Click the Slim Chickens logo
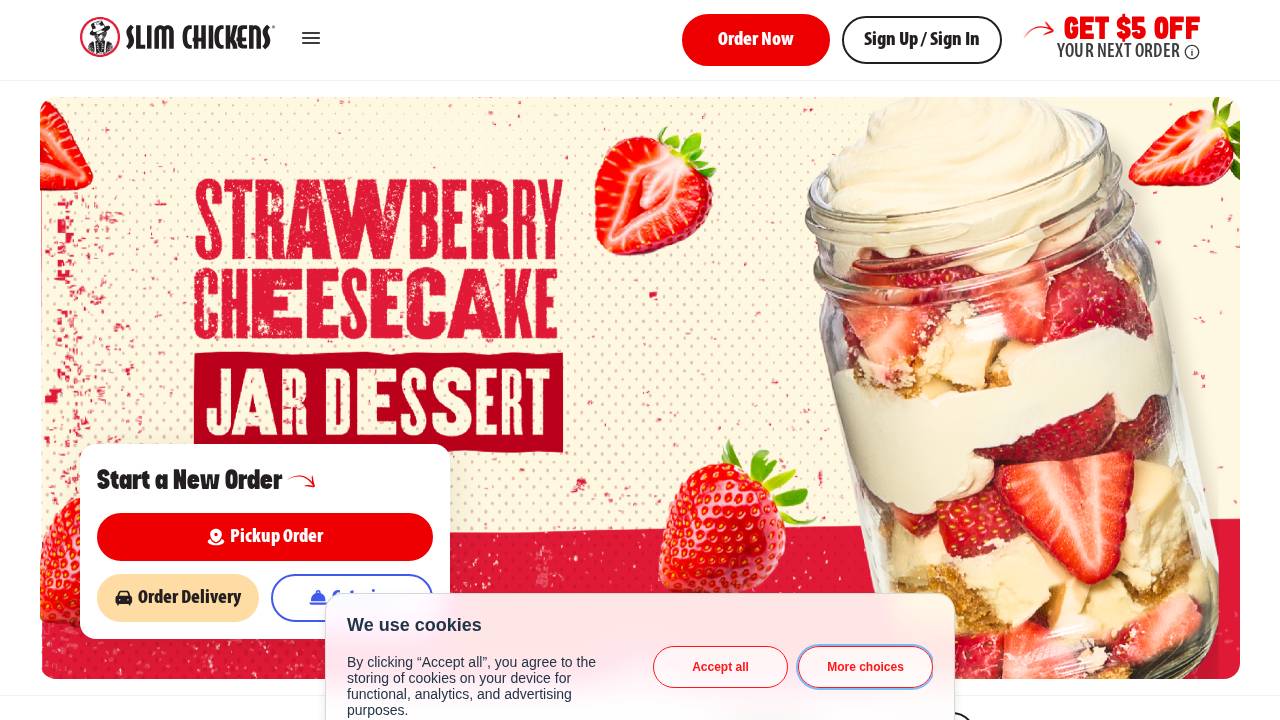This screenshot has width=1280, height=720. pos(177,37)
